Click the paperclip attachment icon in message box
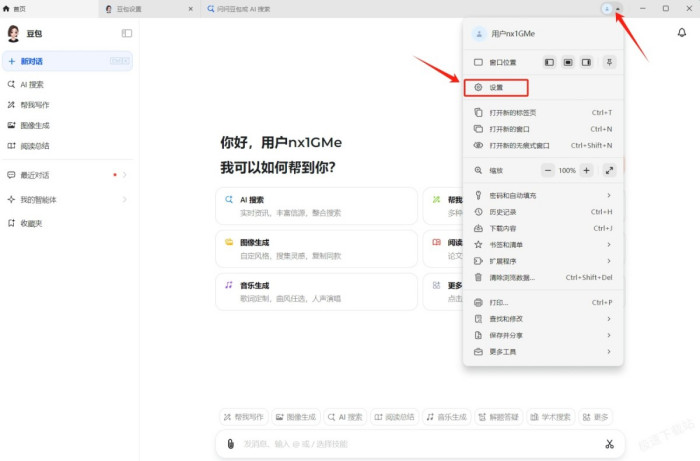700x461 pixels. pos(230,444)
